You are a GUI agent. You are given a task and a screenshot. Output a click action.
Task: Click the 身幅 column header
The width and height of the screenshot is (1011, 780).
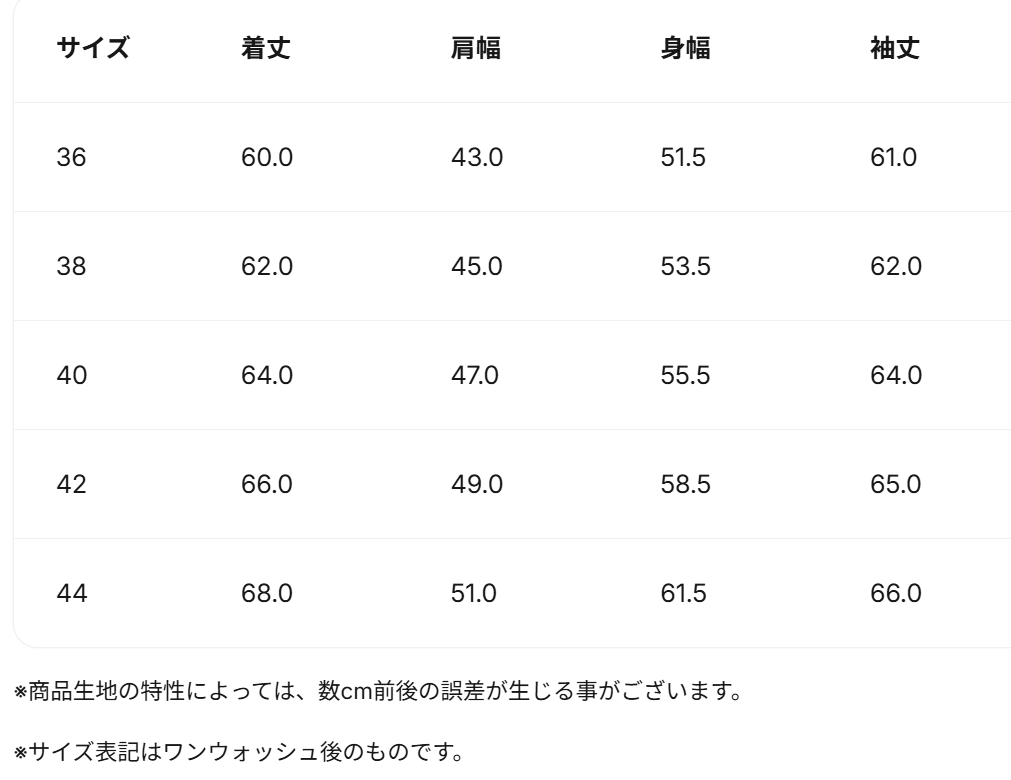pos(686,48)
